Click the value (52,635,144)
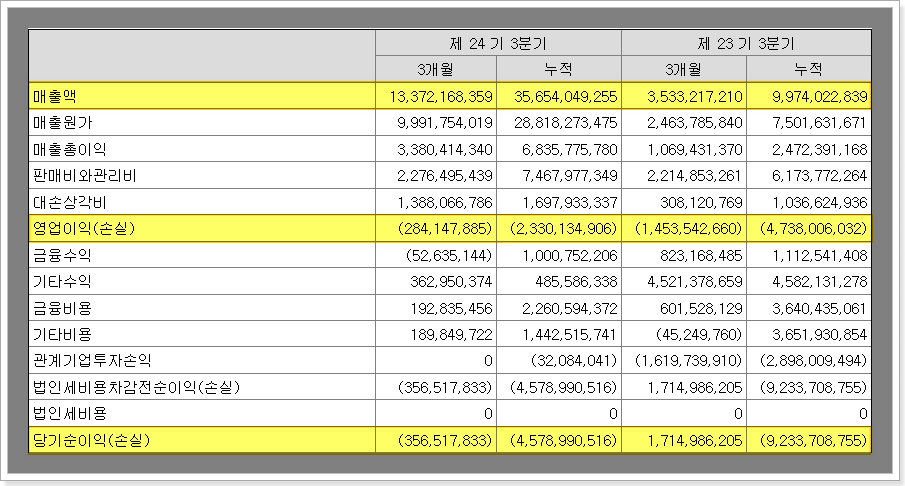The height and width of the screenshot is (486, 905). tap(449, 255)
